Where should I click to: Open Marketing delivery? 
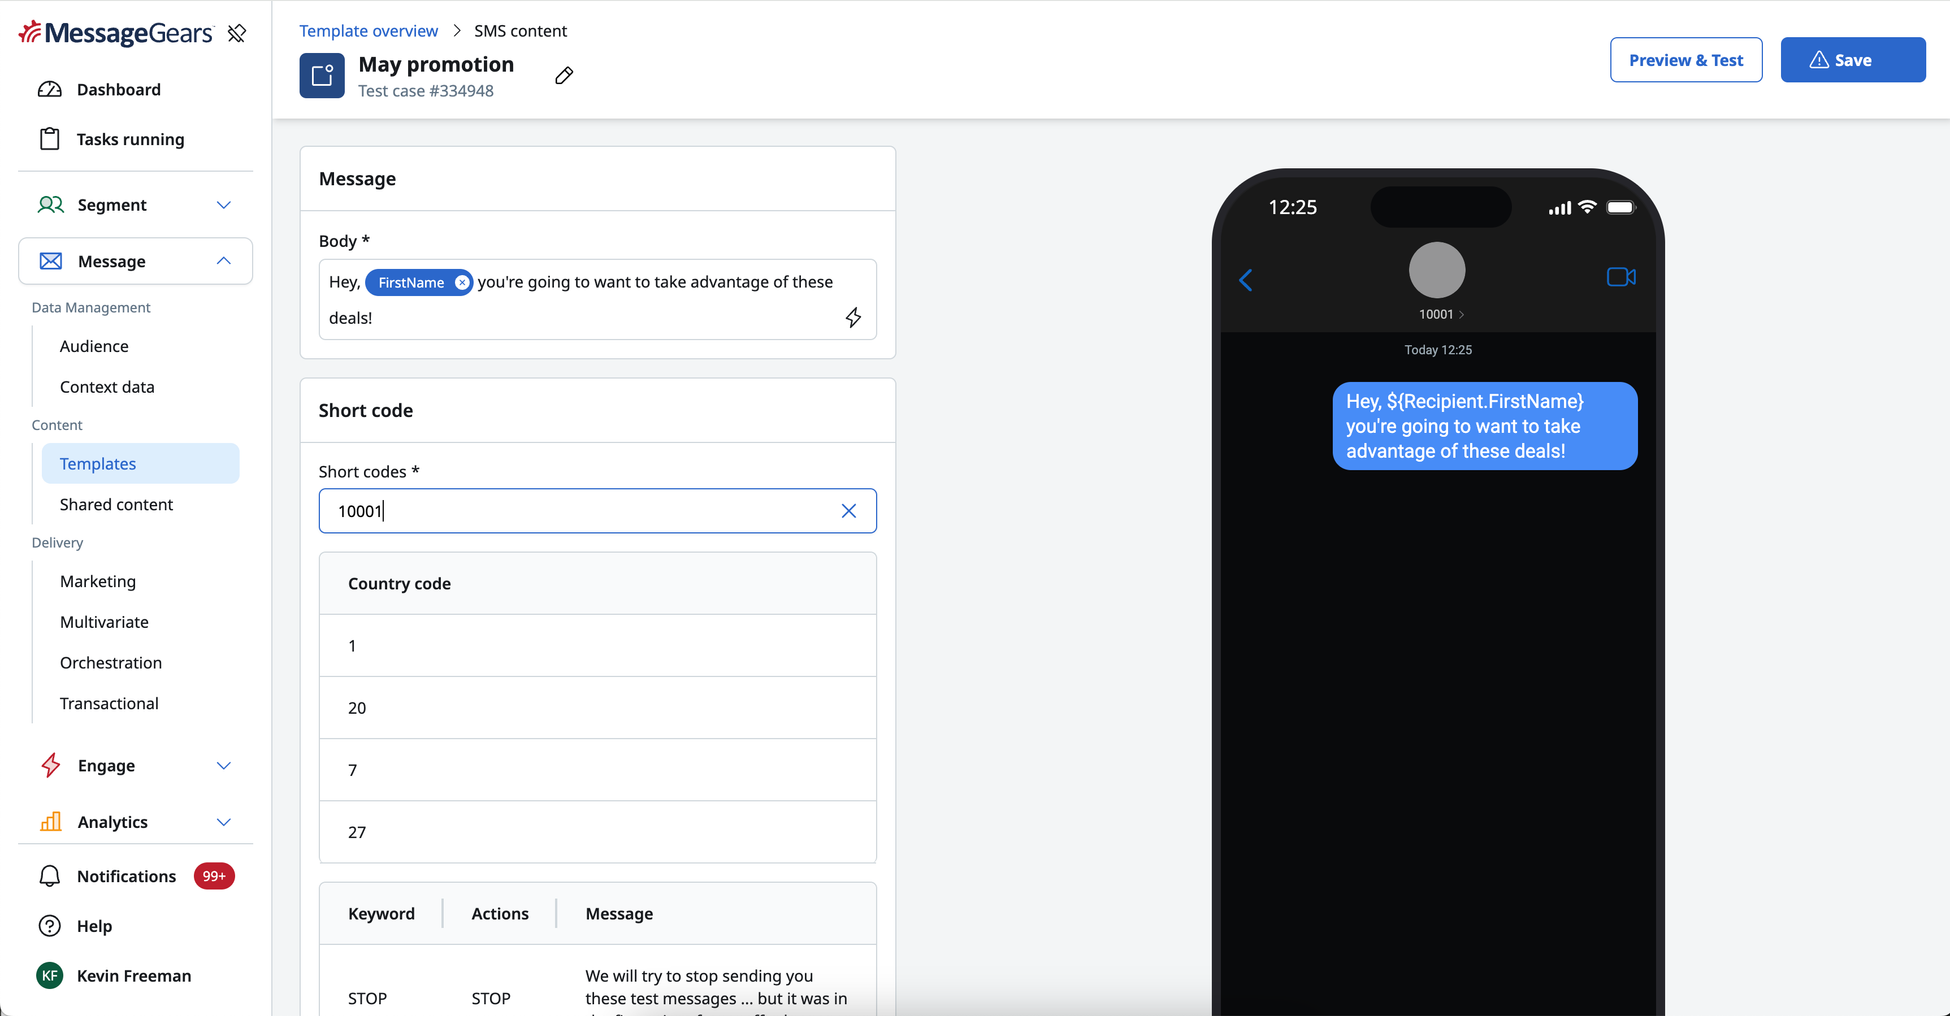[98, 581]
